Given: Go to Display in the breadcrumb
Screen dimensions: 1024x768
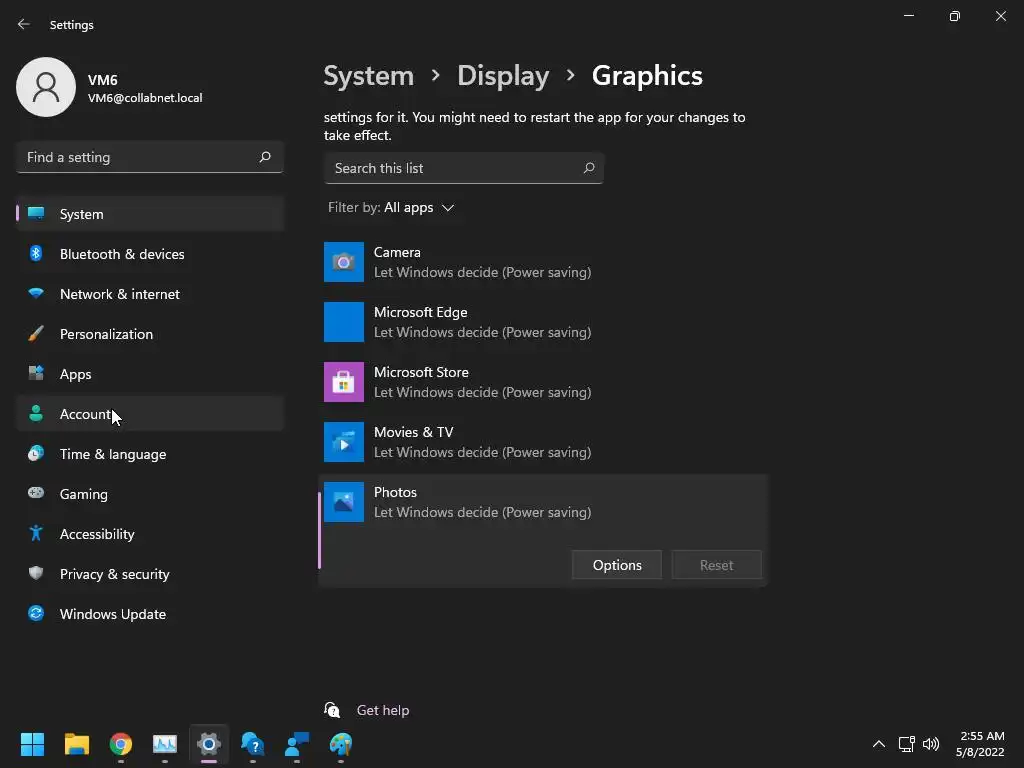Looking at the screenshot, I should (x=503, y=76).
